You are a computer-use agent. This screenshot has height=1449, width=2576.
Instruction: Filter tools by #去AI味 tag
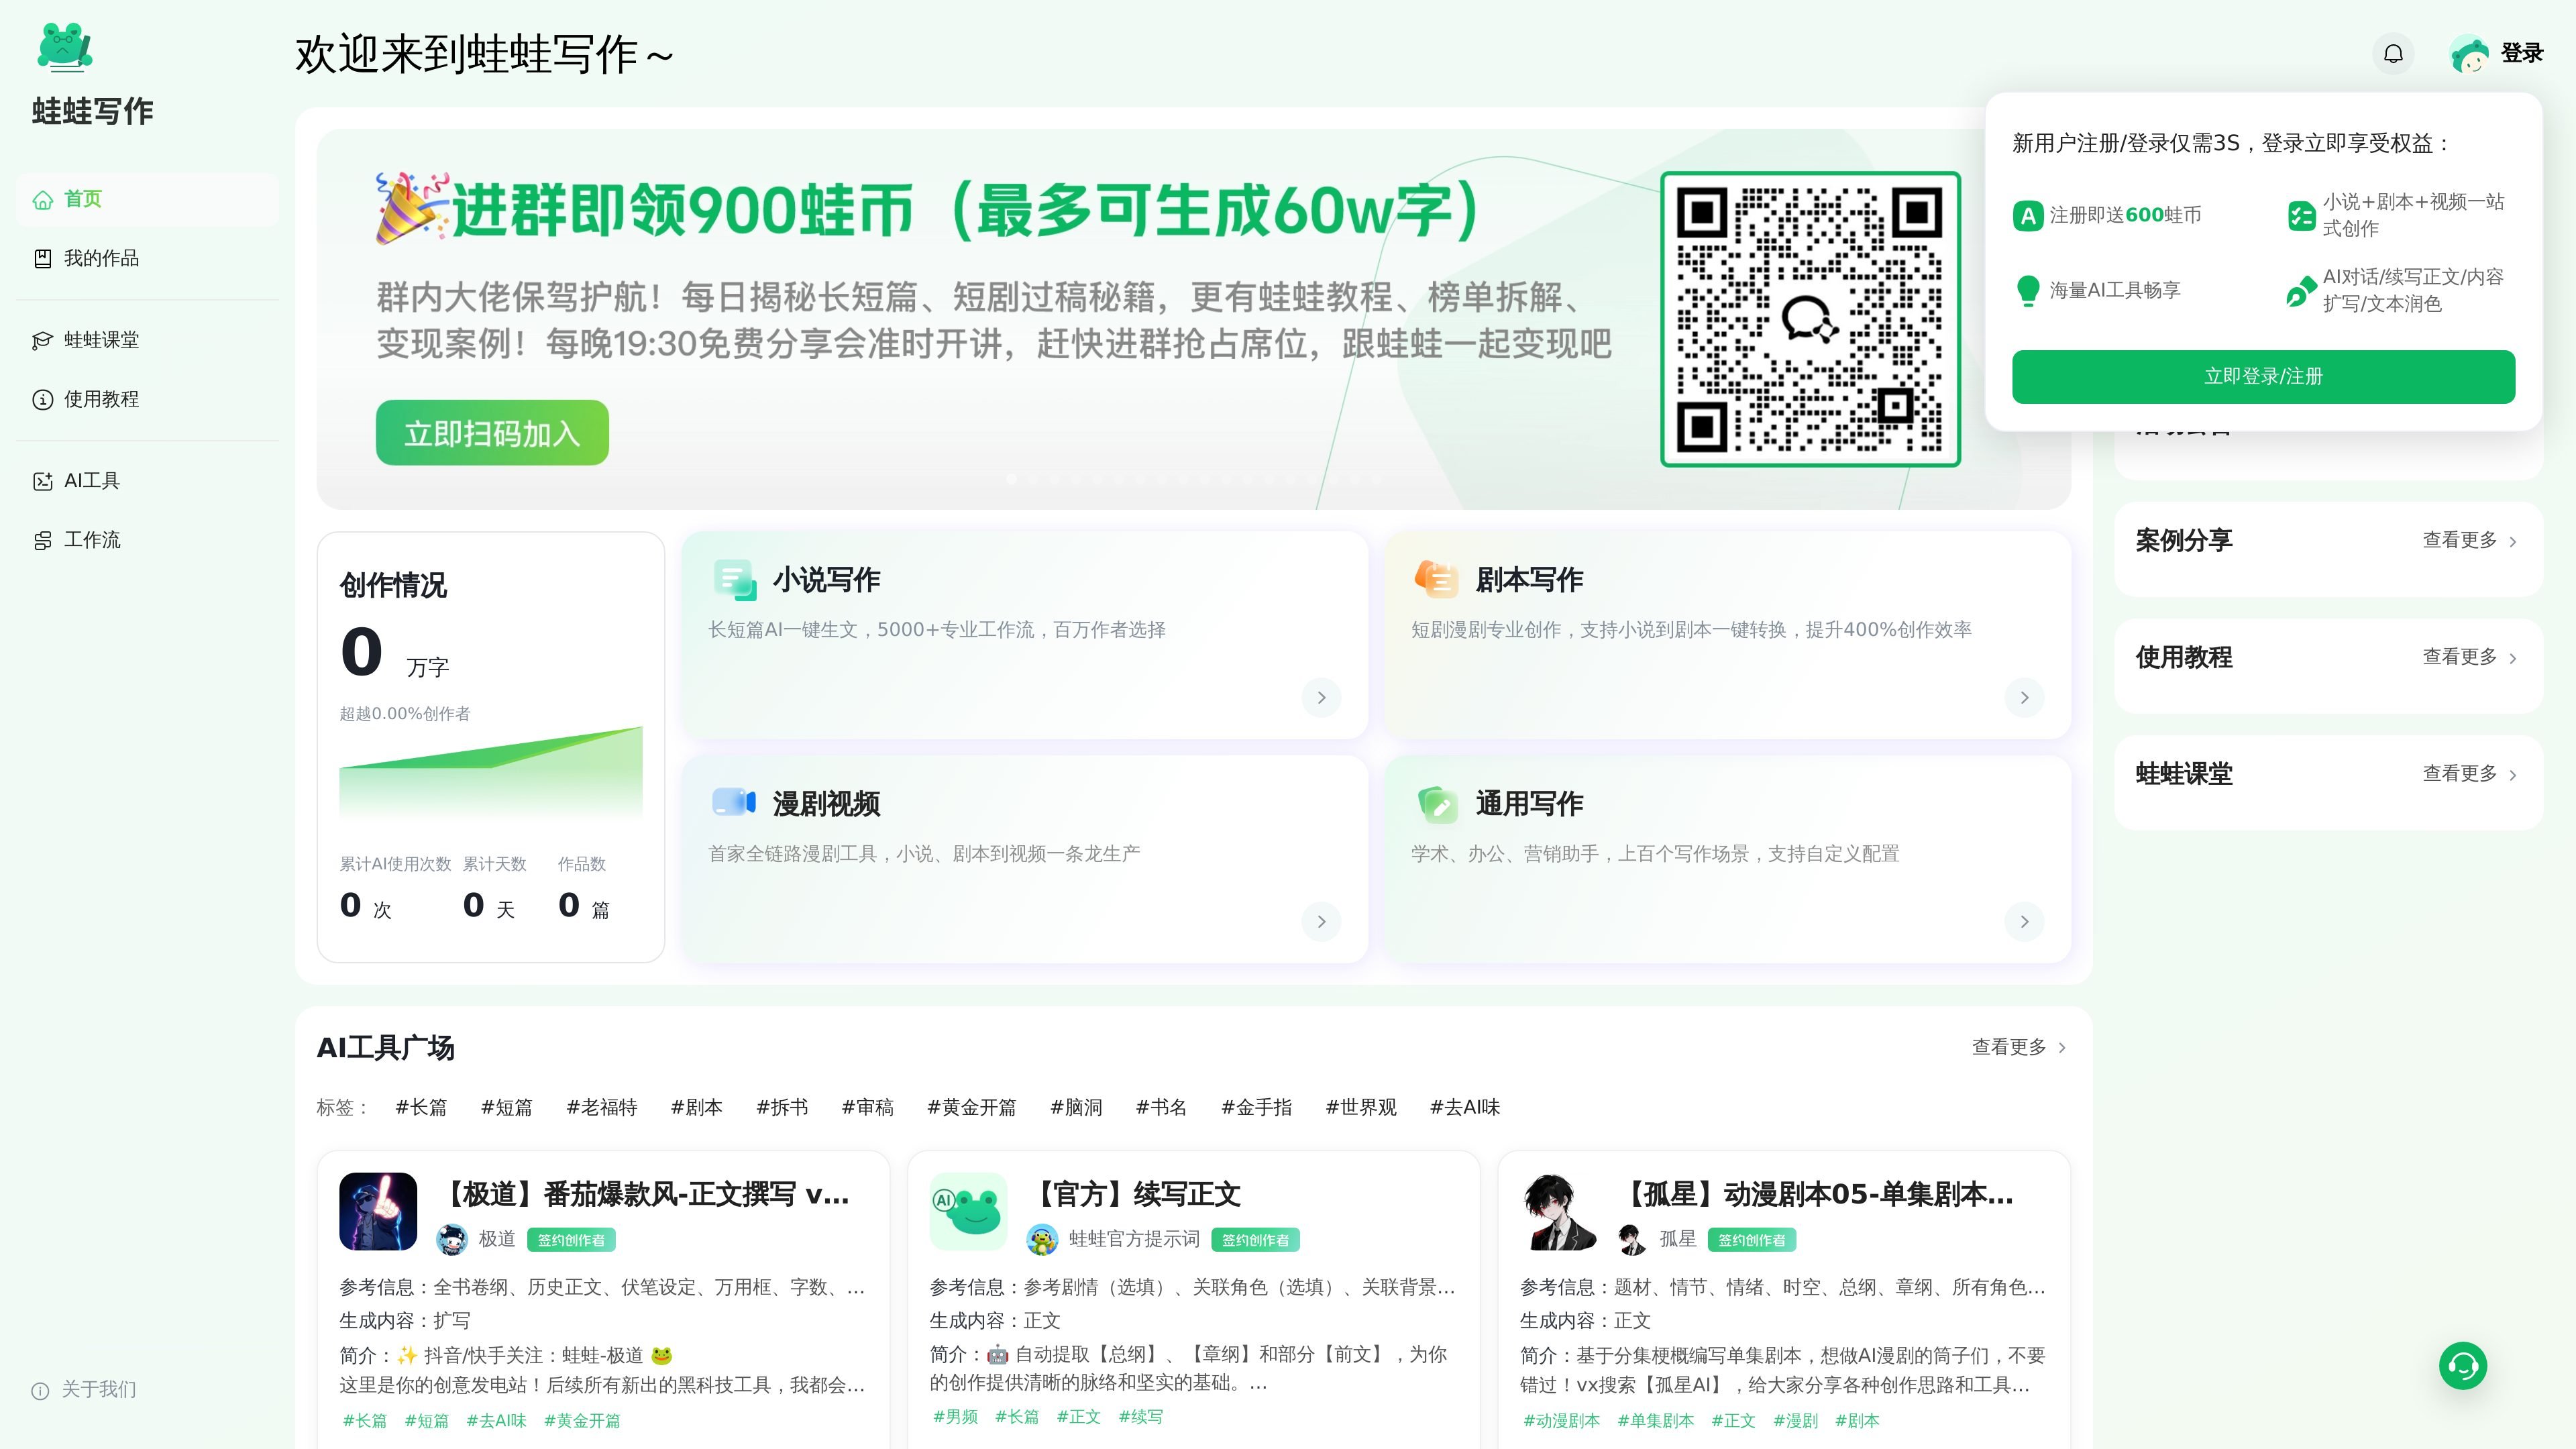pyautogui.click(x=1465, y=1108)
